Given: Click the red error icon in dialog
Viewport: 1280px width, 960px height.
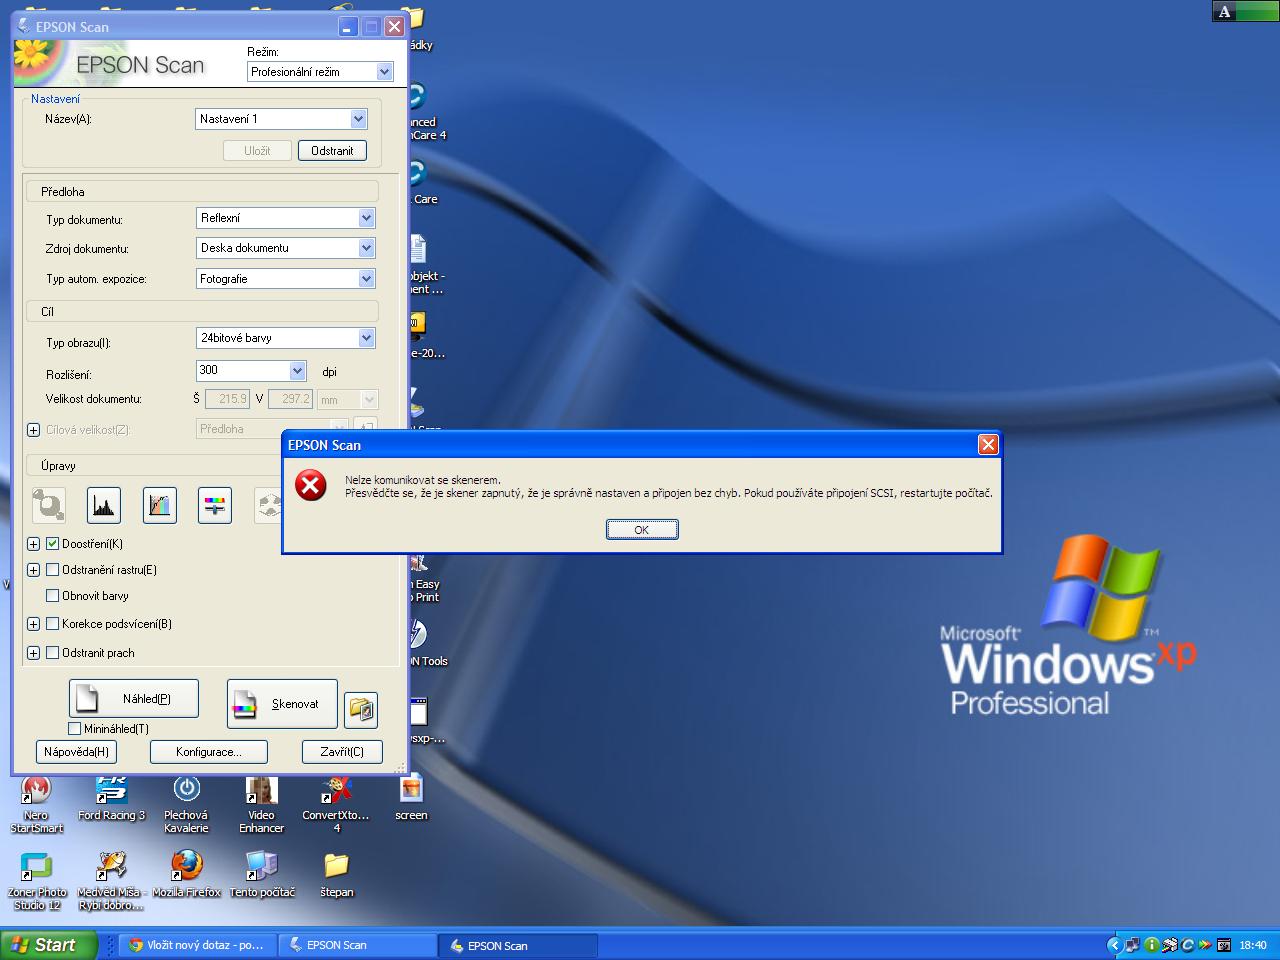Looking at the screenshot, I should (x=311, y=486).
